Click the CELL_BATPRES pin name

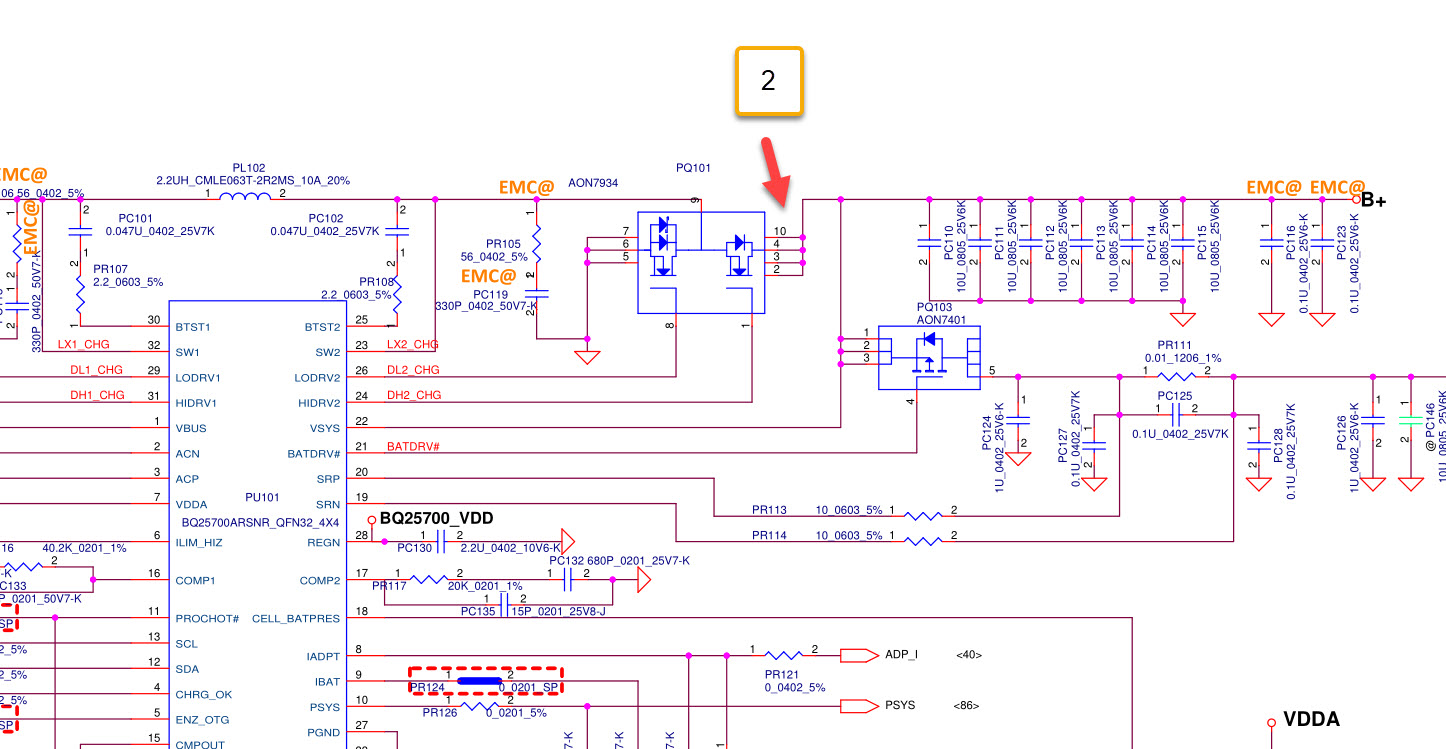pos(296,619)
